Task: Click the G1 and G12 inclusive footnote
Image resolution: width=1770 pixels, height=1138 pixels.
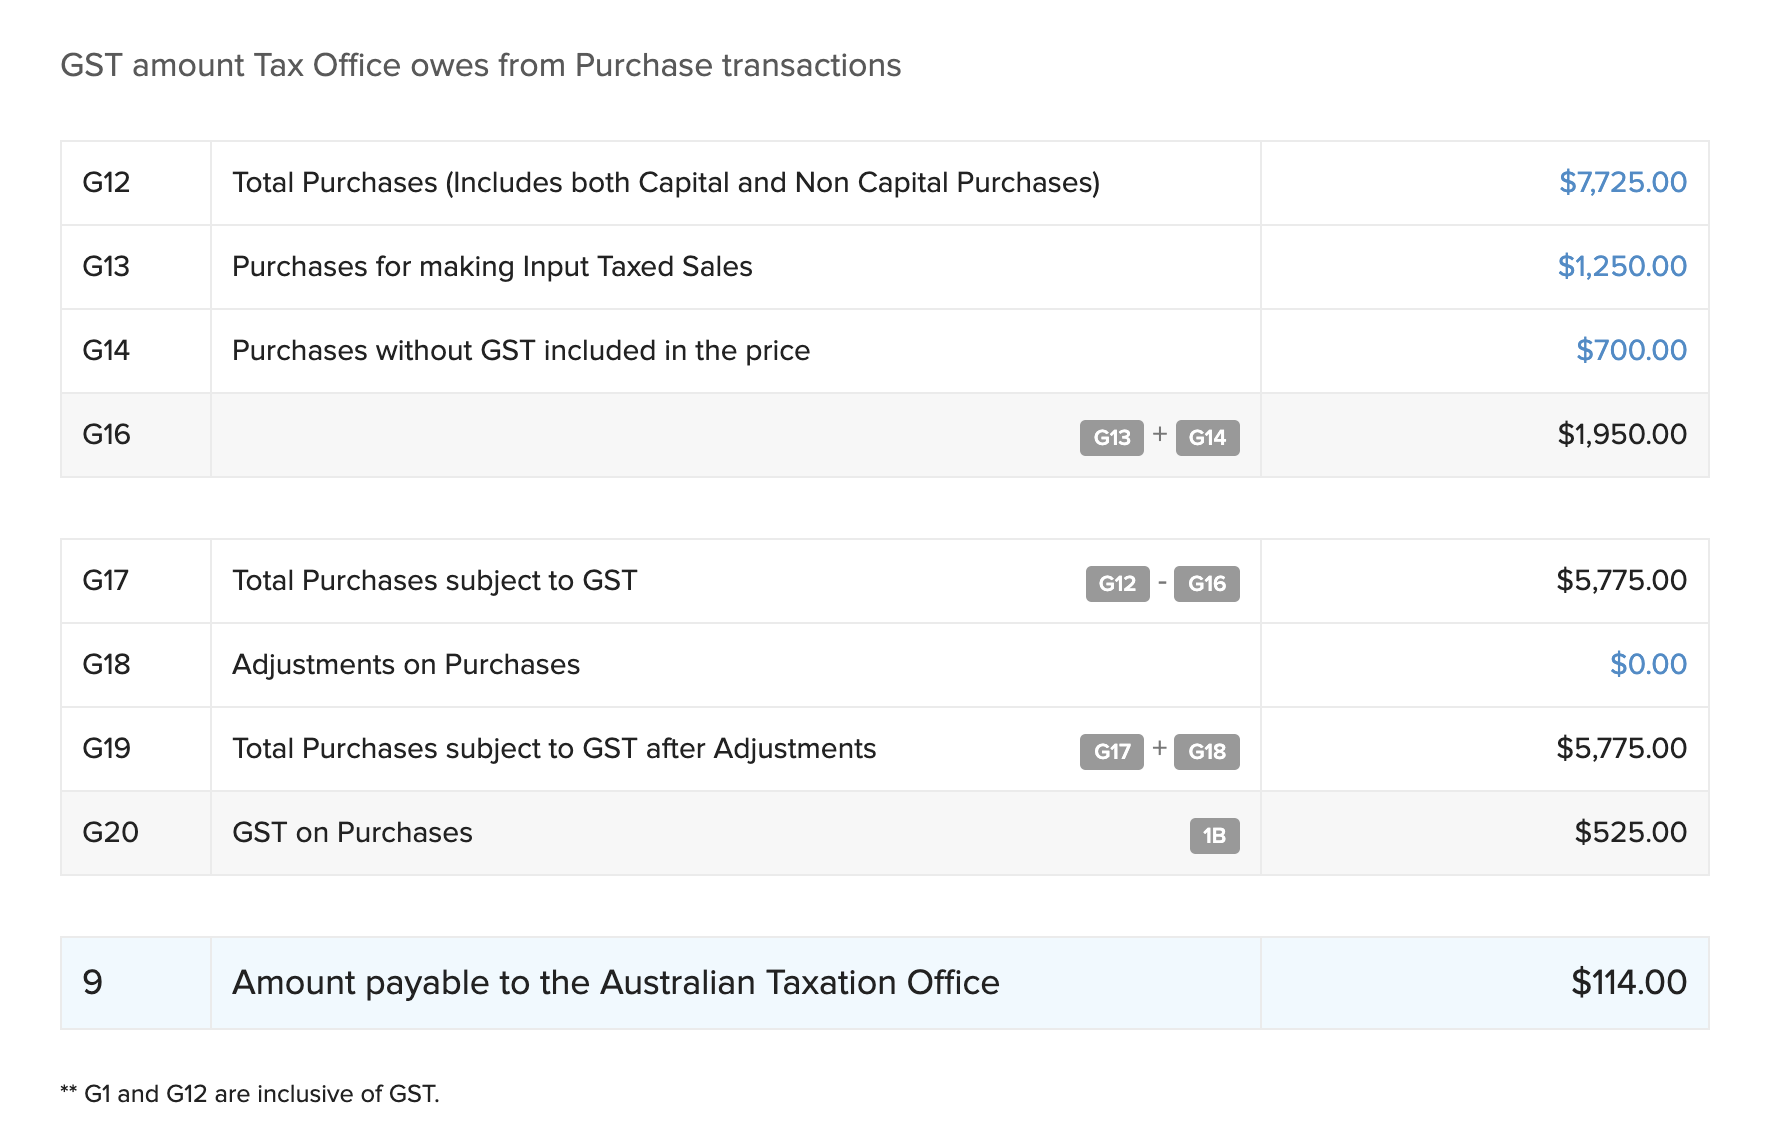Action: pos(250,1093)
